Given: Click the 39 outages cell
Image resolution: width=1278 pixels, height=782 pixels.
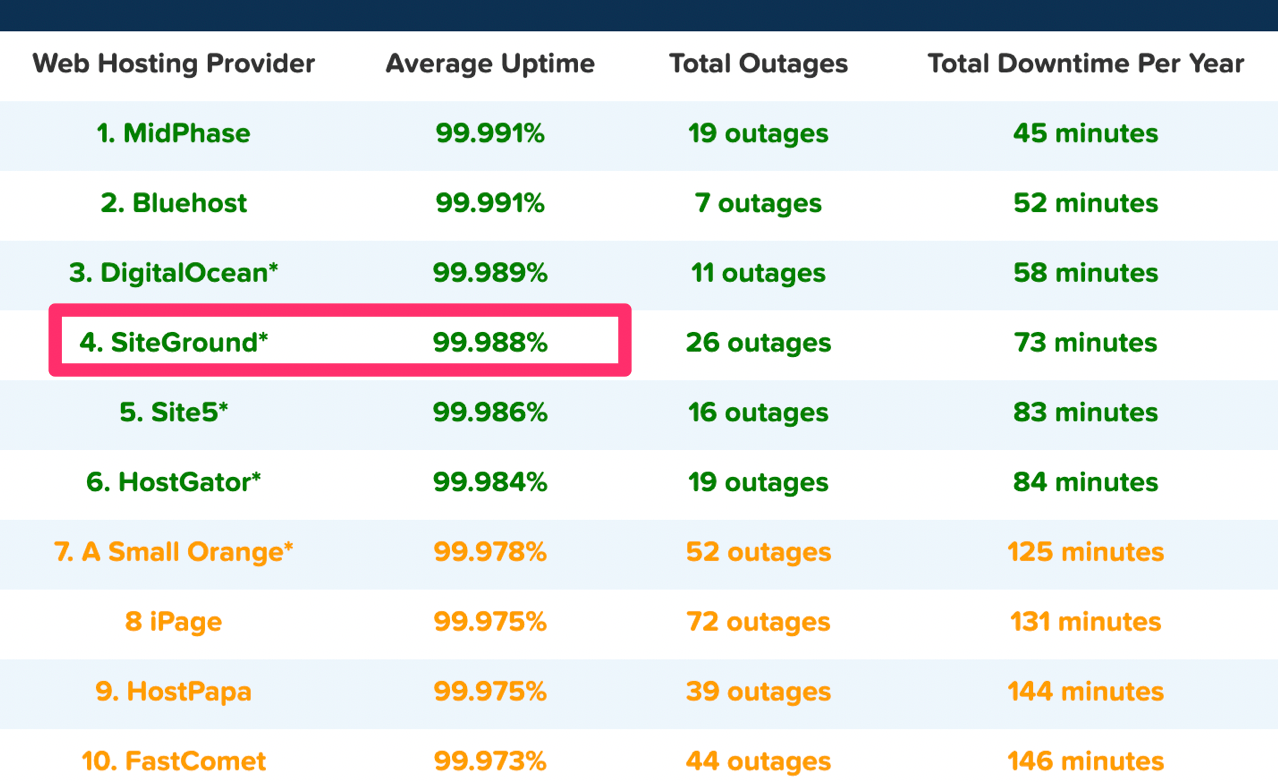Looking at the screenshot, I should 758,693.
